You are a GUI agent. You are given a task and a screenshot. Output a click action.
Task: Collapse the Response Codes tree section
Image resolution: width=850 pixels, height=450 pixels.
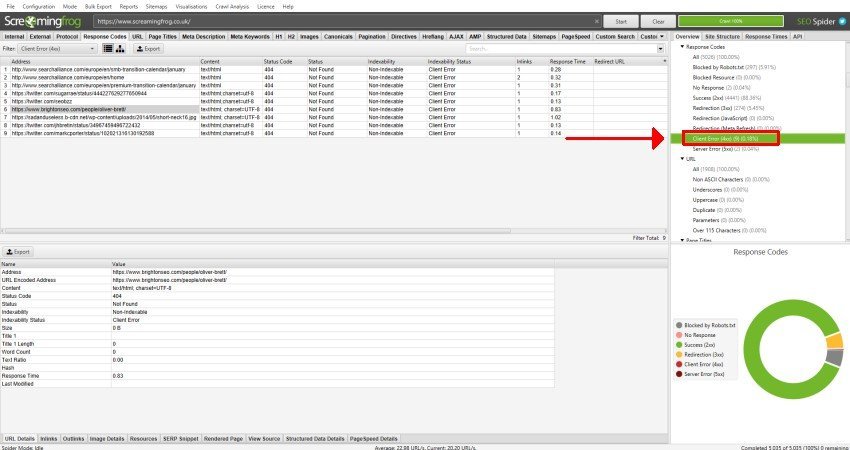[x=681, y=47]
